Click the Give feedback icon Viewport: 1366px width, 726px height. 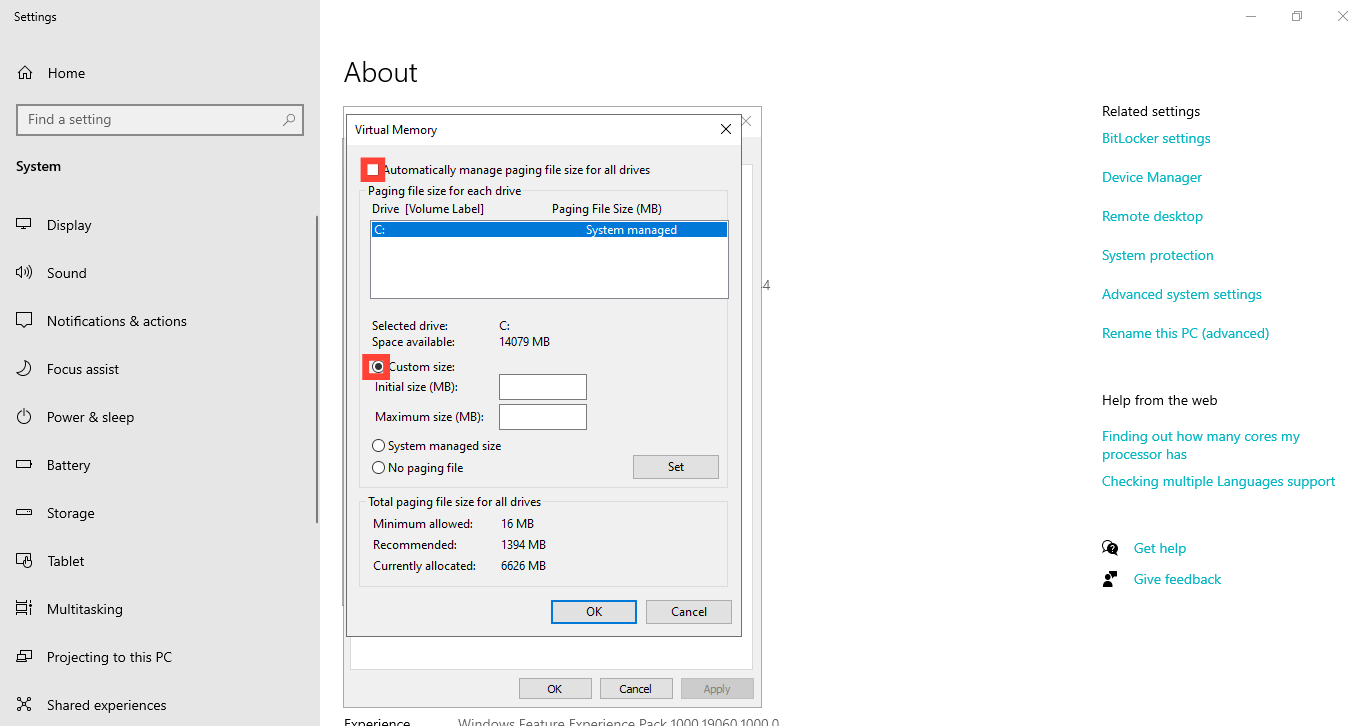[1110, 578]
